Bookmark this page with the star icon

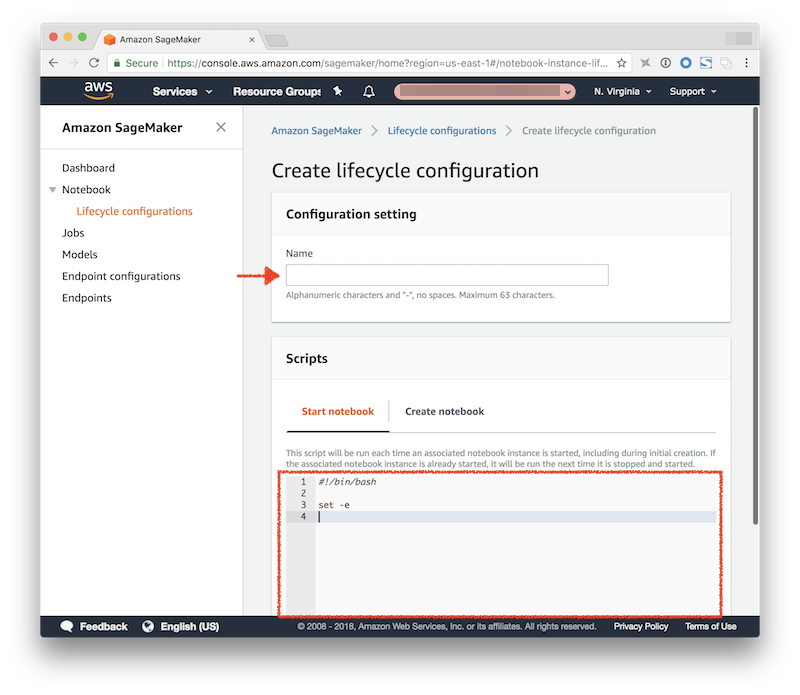point(621,63)
